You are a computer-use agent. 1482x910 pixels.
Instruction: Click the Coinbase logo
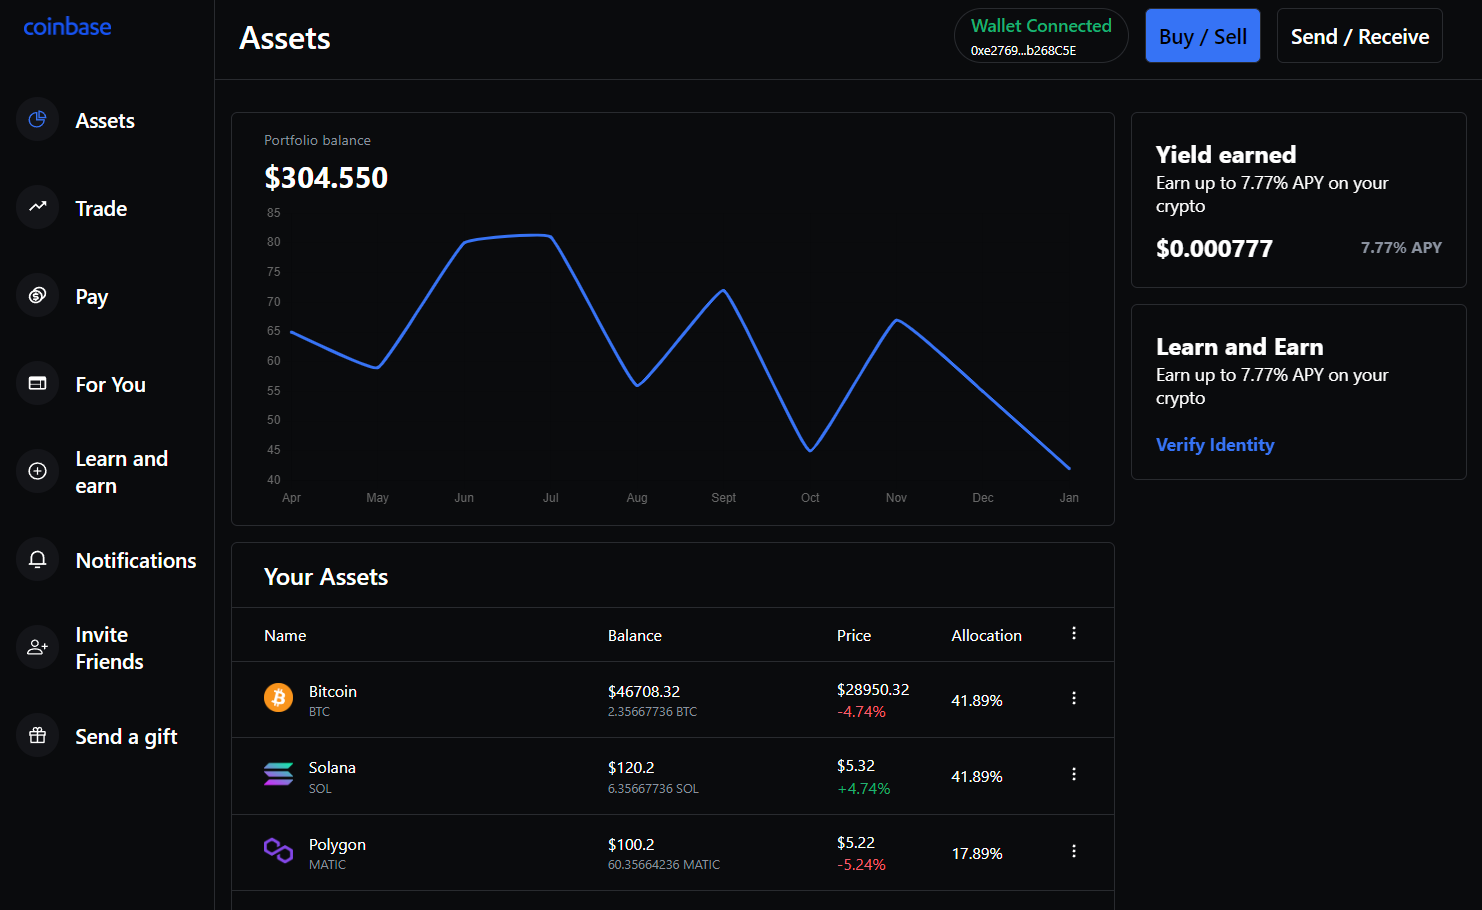67,27
